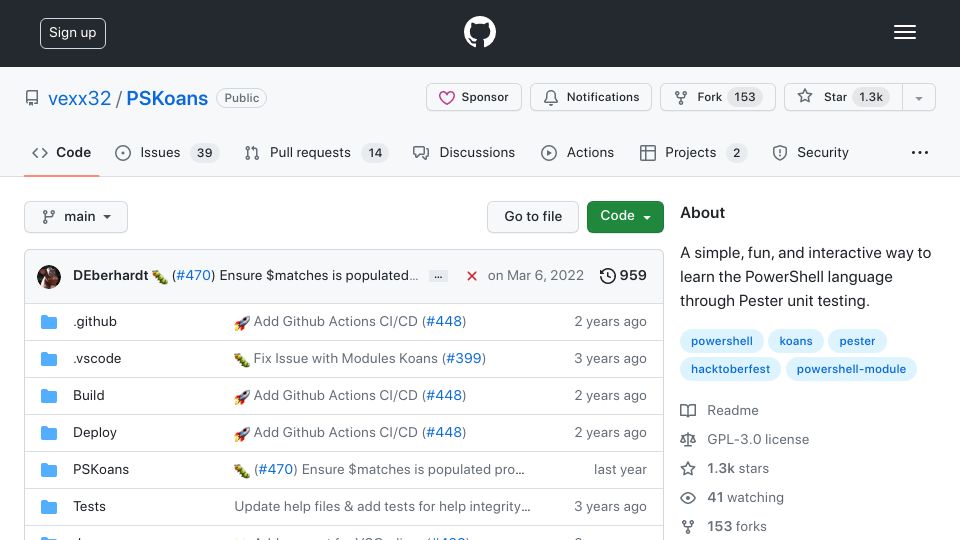Viewport: 960px width, 540px height.
Task: Open the PSKoans folder in file list
Action: (x=101, y=469)
